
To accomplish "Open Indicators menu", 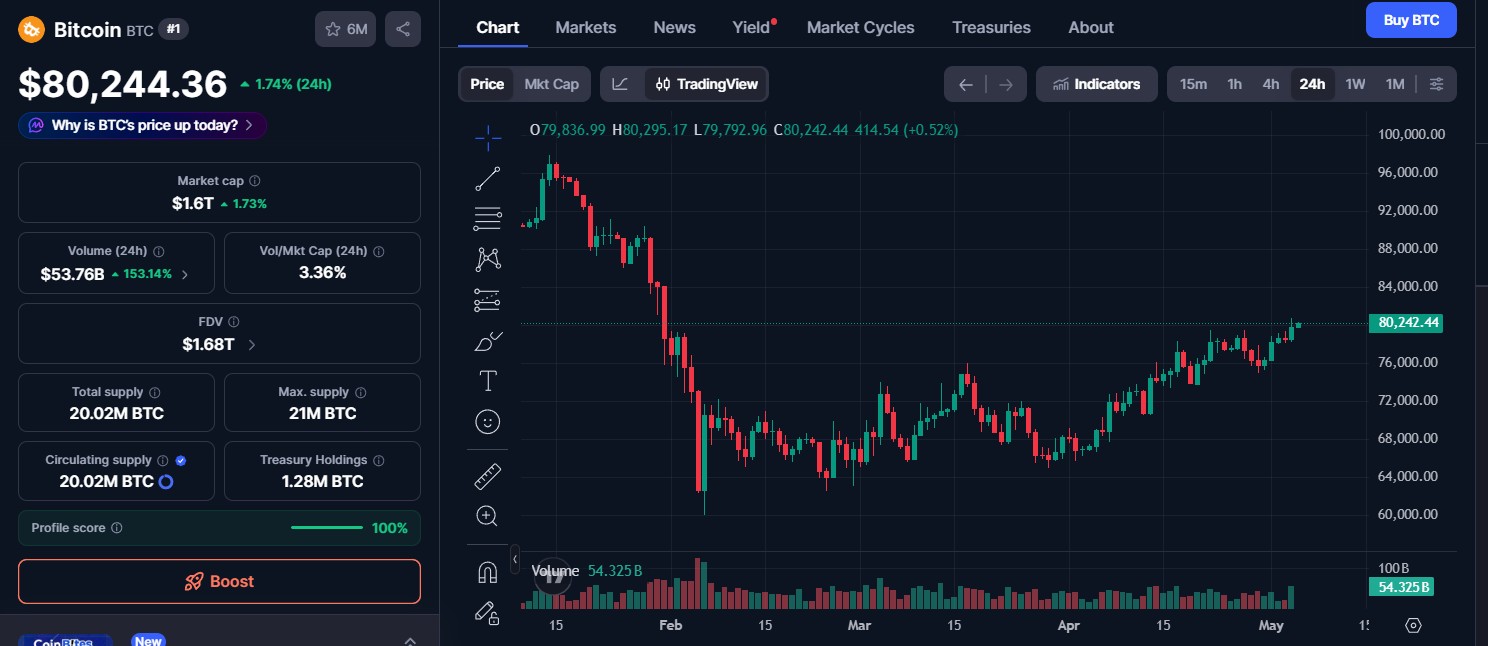I will tap(1097, 84).
